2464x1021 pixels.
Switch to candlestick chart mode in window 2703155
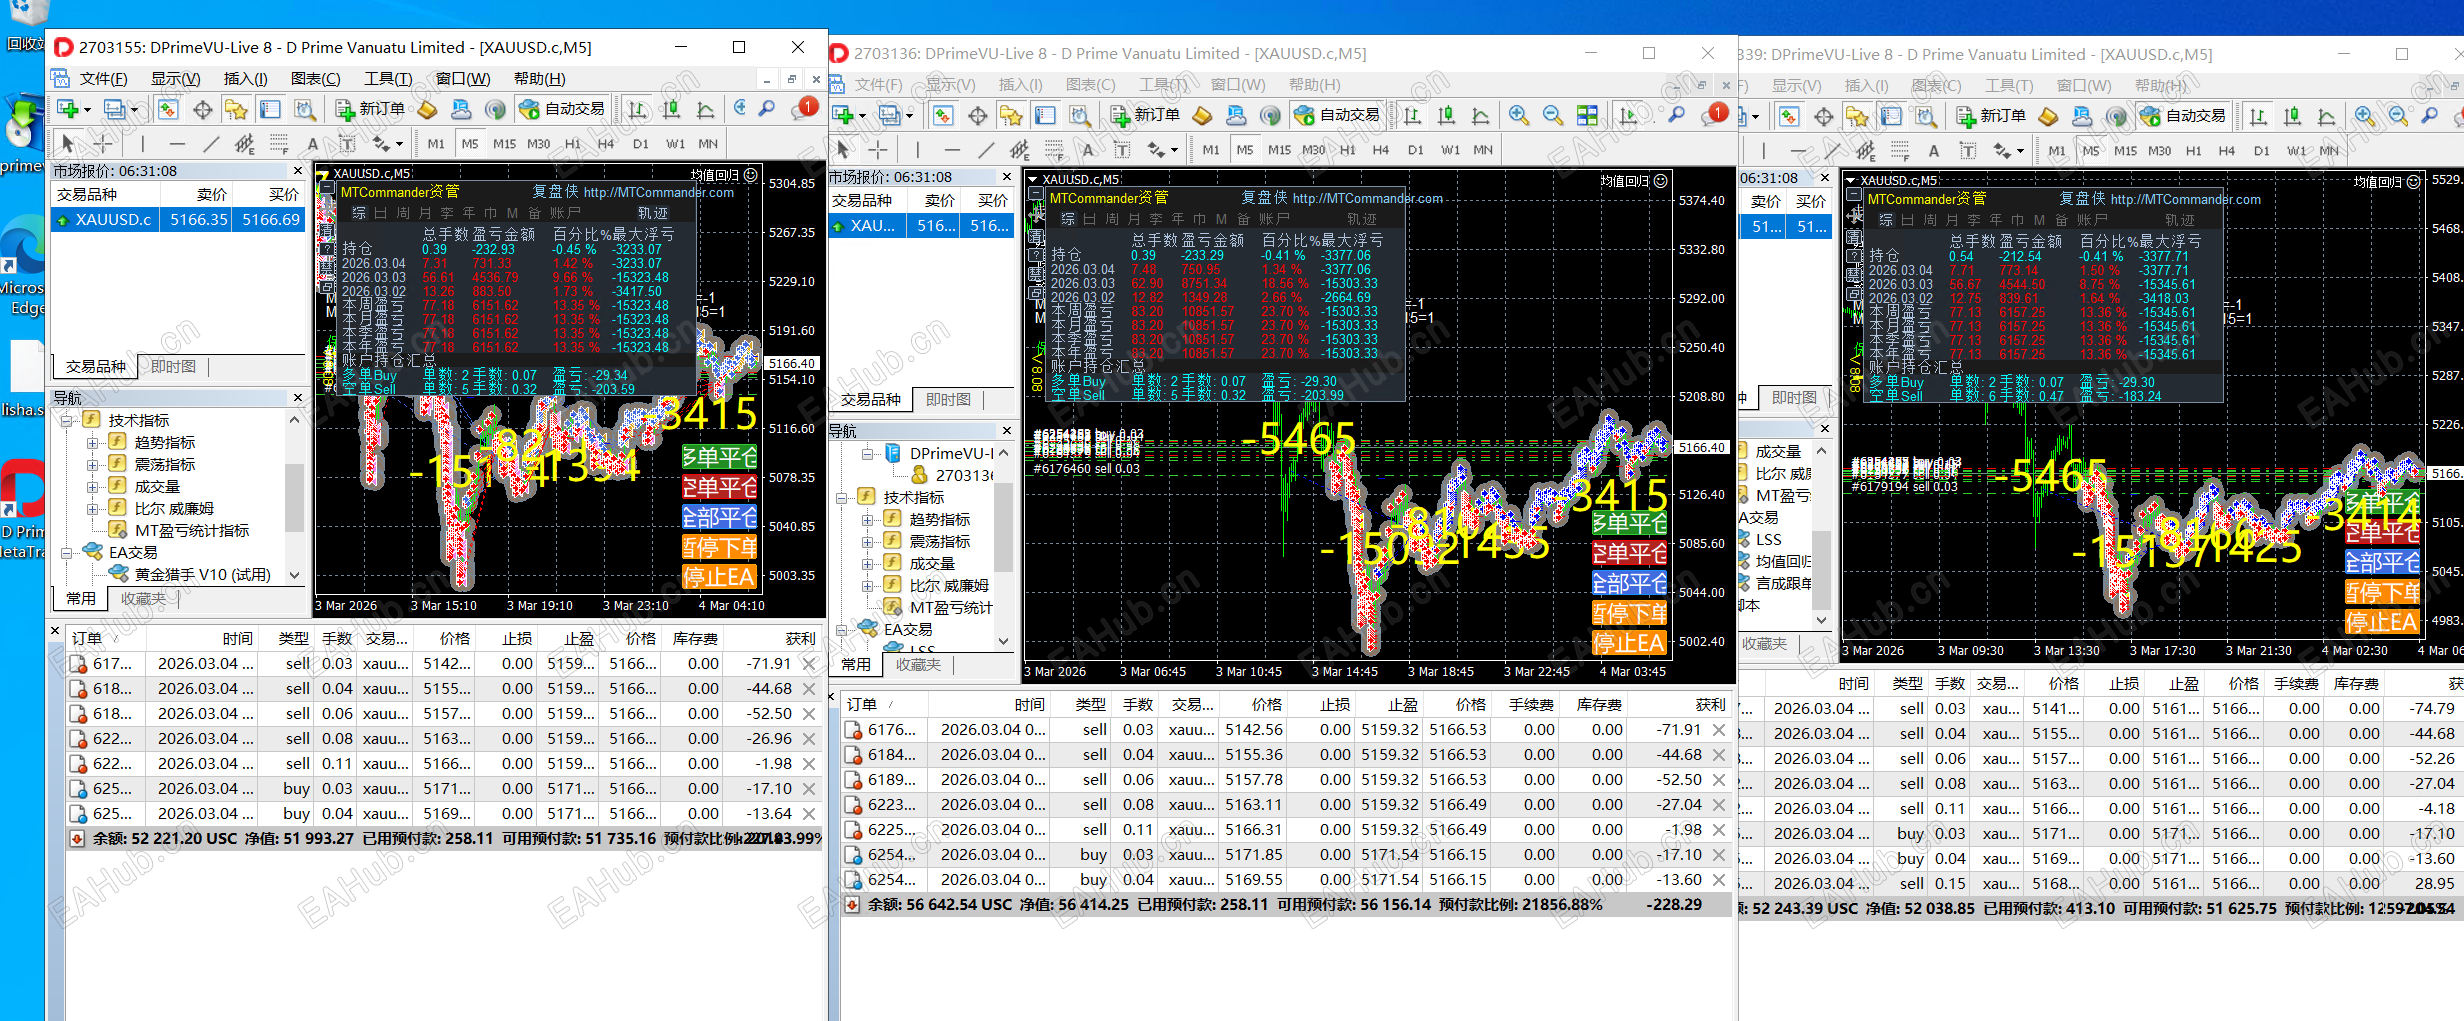[x=671, y=109]
